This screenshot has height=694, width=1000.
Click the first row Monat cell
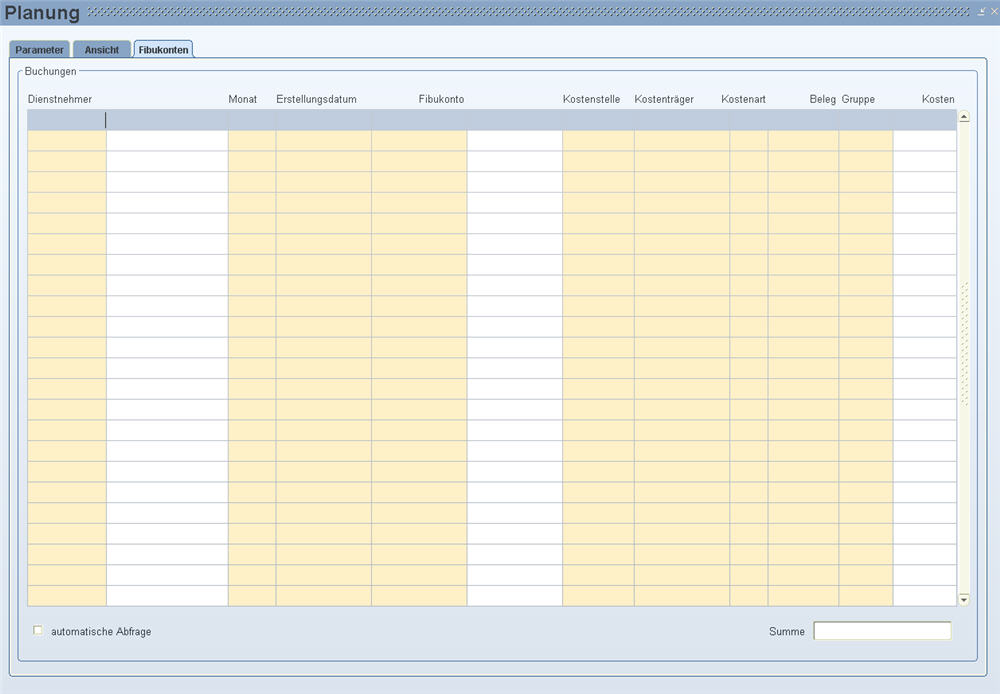[251, 120]
